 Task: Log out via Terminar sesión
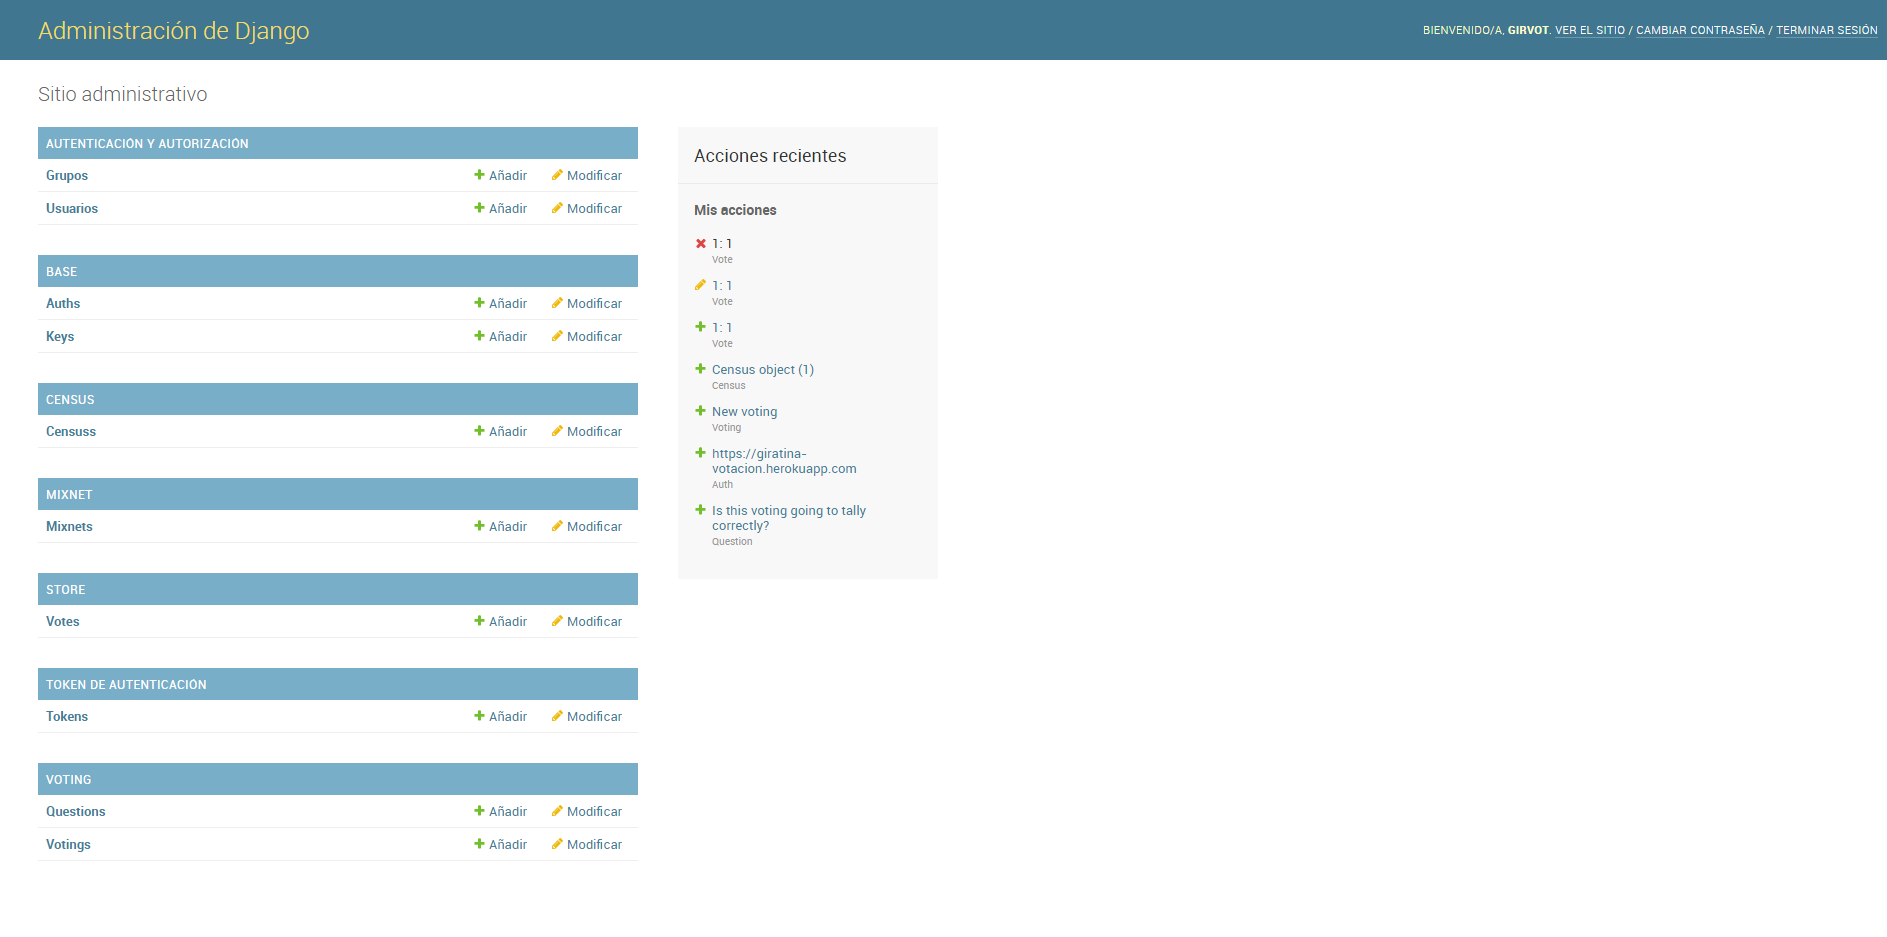(x=1827, y=31)
